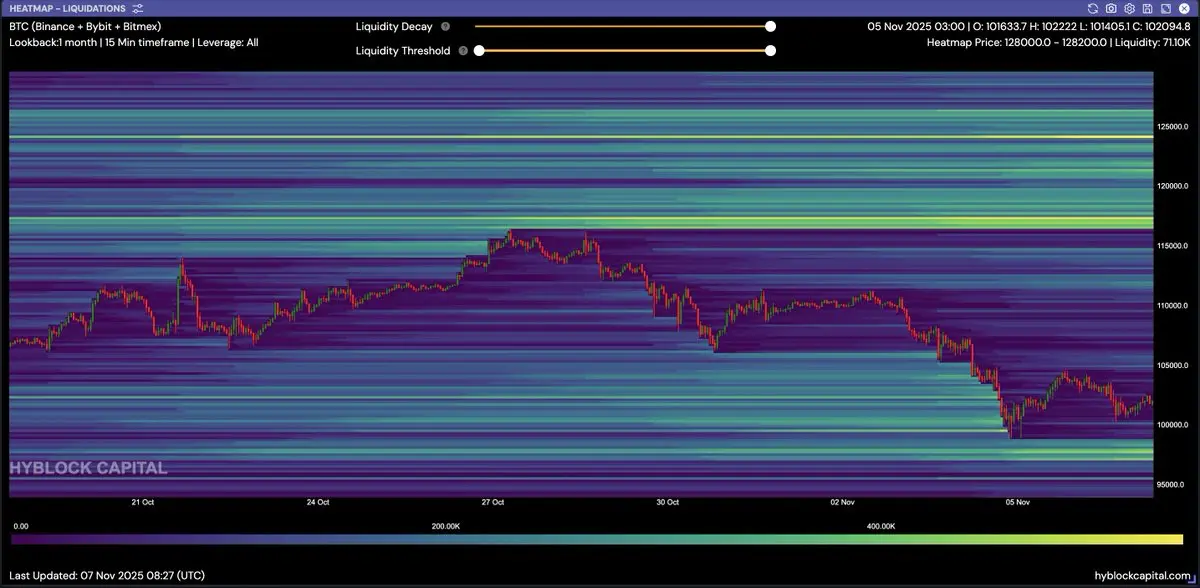1200x588 pixels.
Task: Click the 115000.0 price axis label
Action: [1174, 246]
